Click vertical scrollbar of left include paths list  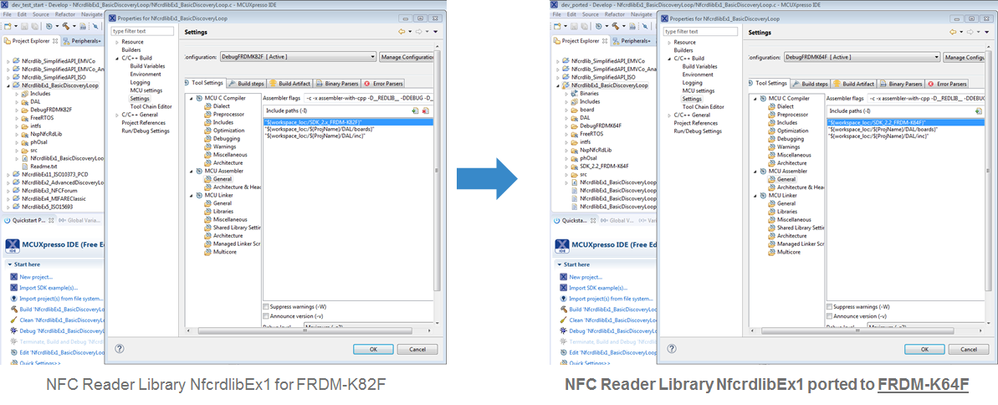[435, 172]
